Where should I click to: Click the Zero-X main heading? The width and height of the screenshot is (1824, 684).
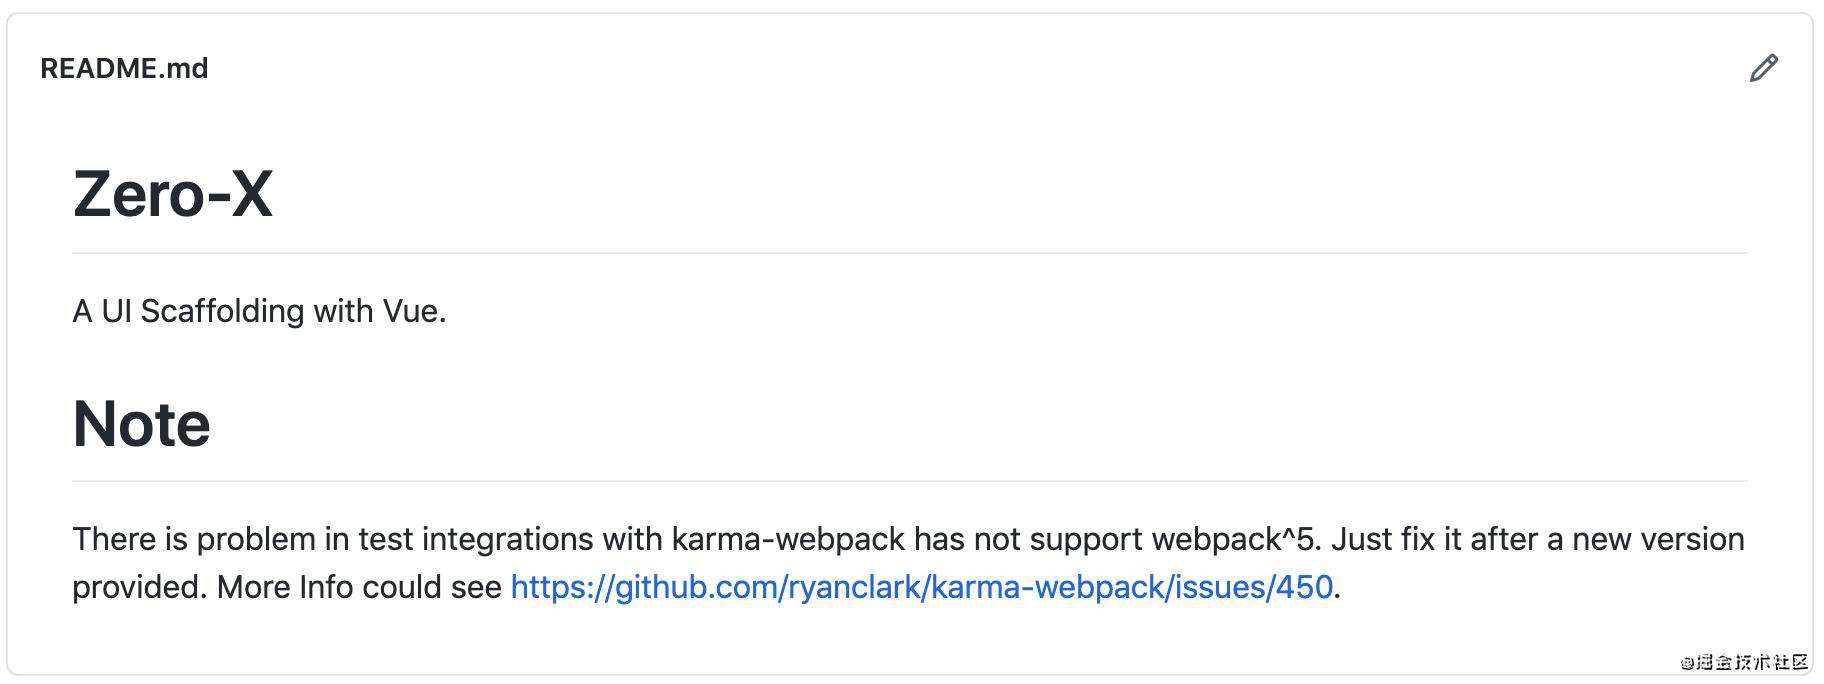[x=172, y=194]
